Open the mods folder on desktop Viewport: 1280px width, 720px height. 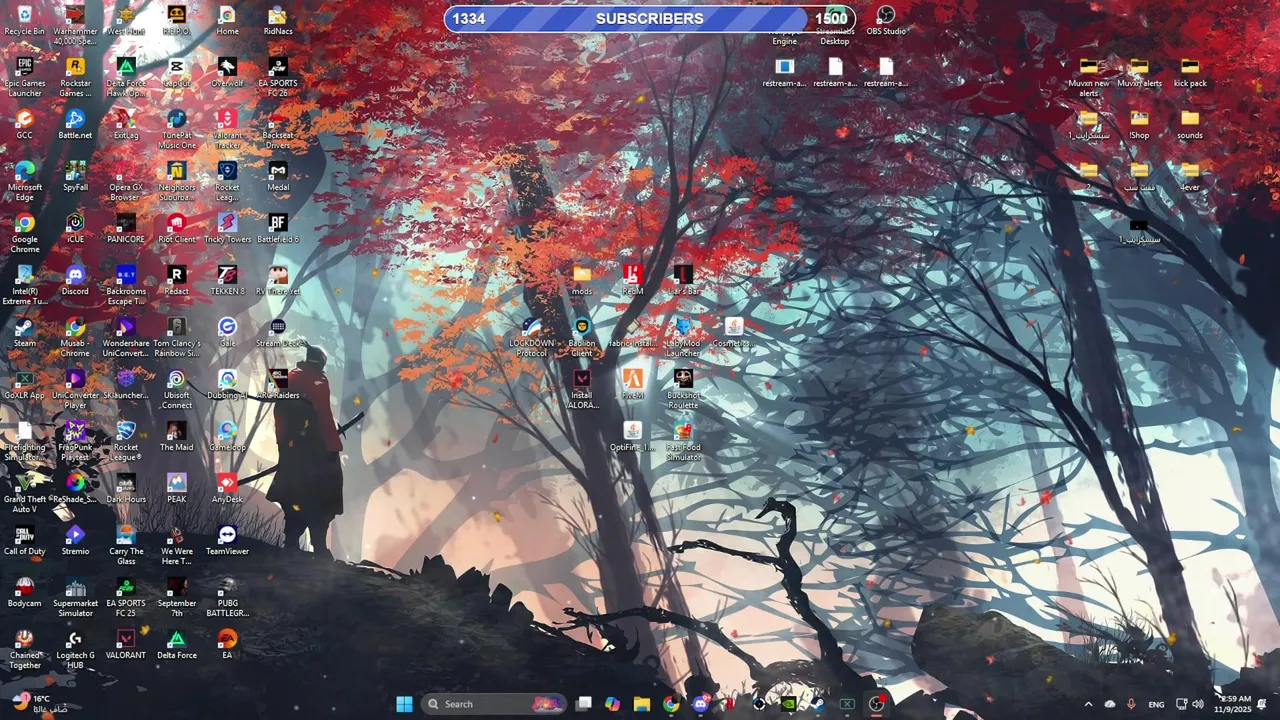(582, 280)
